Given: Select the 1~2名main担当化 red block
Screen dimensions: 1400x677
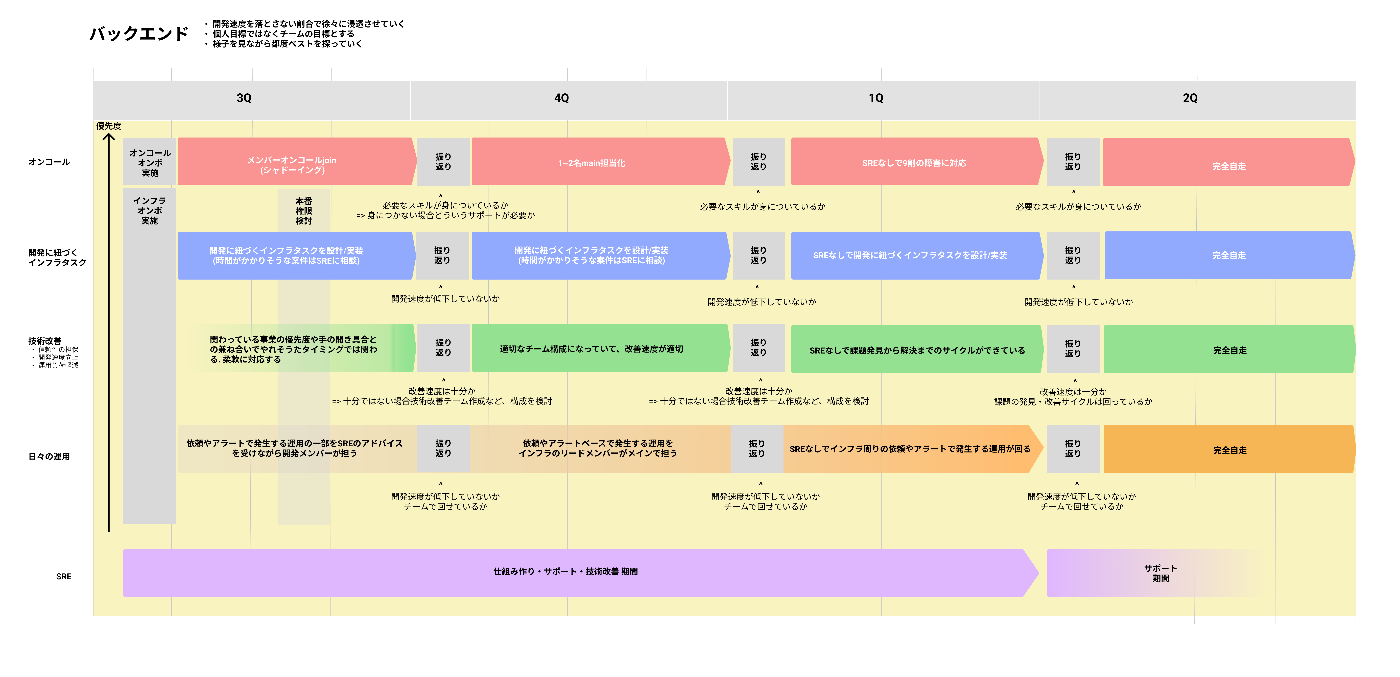Looking at the screenshot, I should (x=601, y=162).
